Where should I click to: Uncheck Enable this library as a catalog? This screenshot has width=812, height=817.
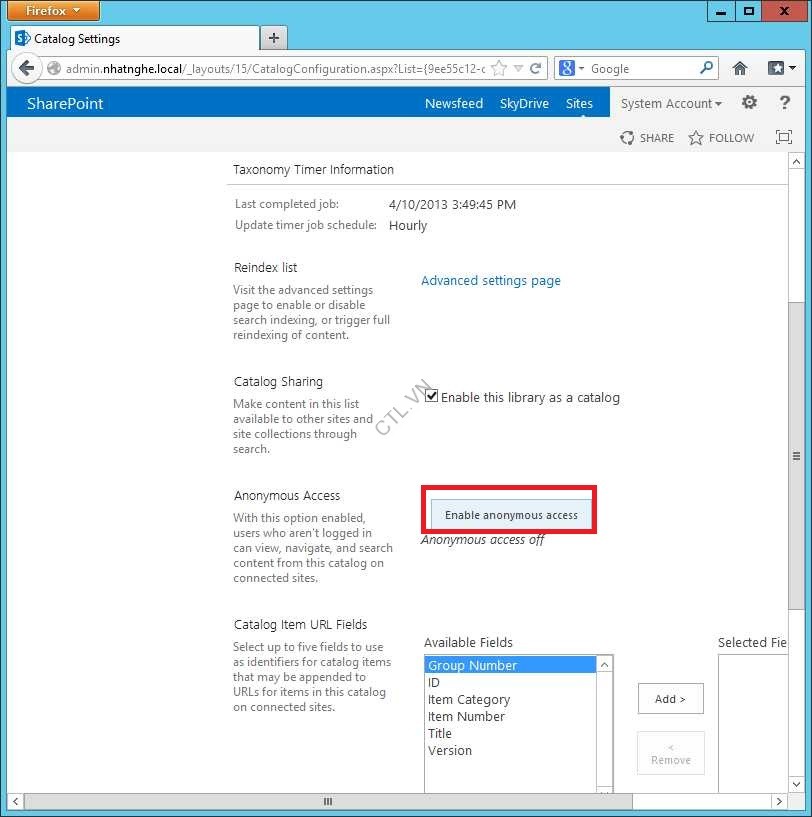[432, 397]
